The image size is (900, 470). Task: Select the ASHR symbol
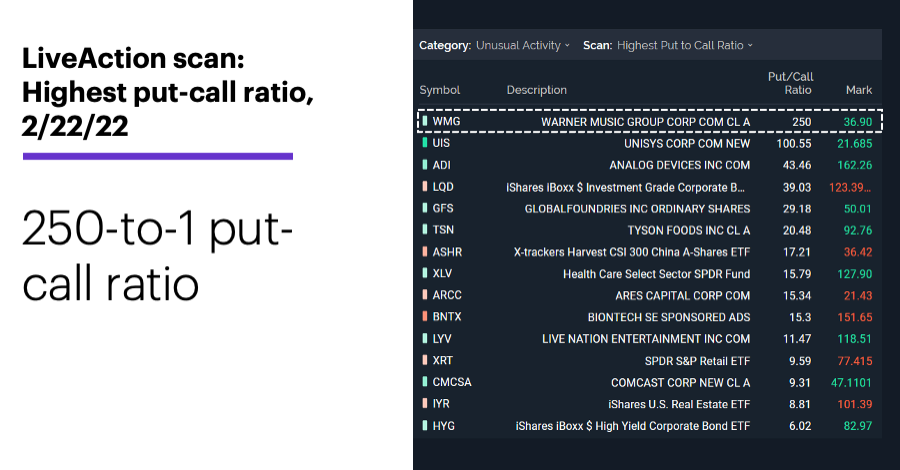point(447,252)
